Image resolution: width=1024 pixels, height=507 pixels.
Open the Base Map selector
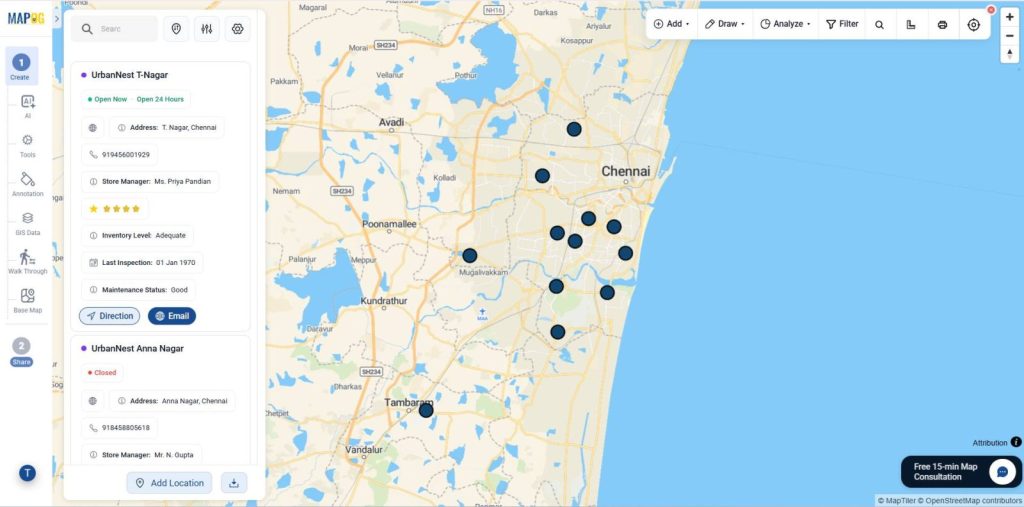click(27, 301)
